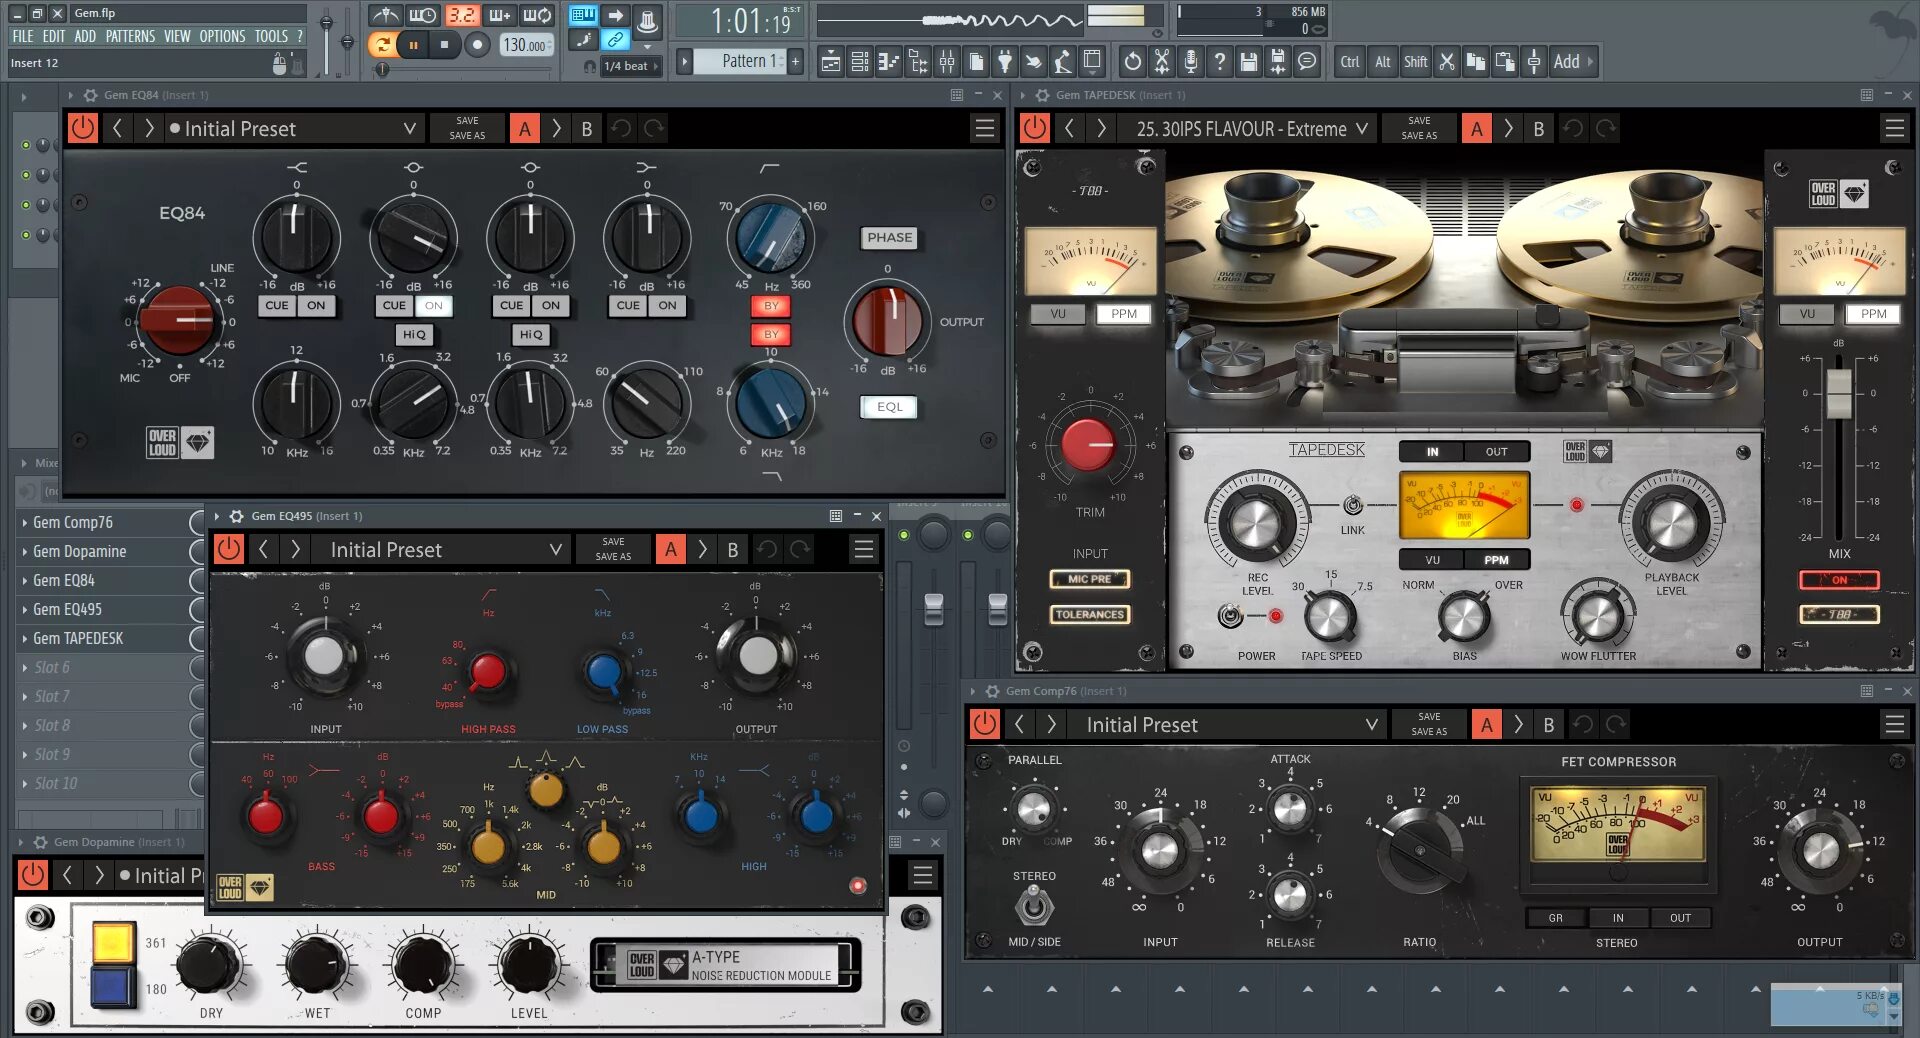The image size is (1920, 1038).
Task: Click the metronome icon in the toolbar
Action: click(x=385, y=15)
